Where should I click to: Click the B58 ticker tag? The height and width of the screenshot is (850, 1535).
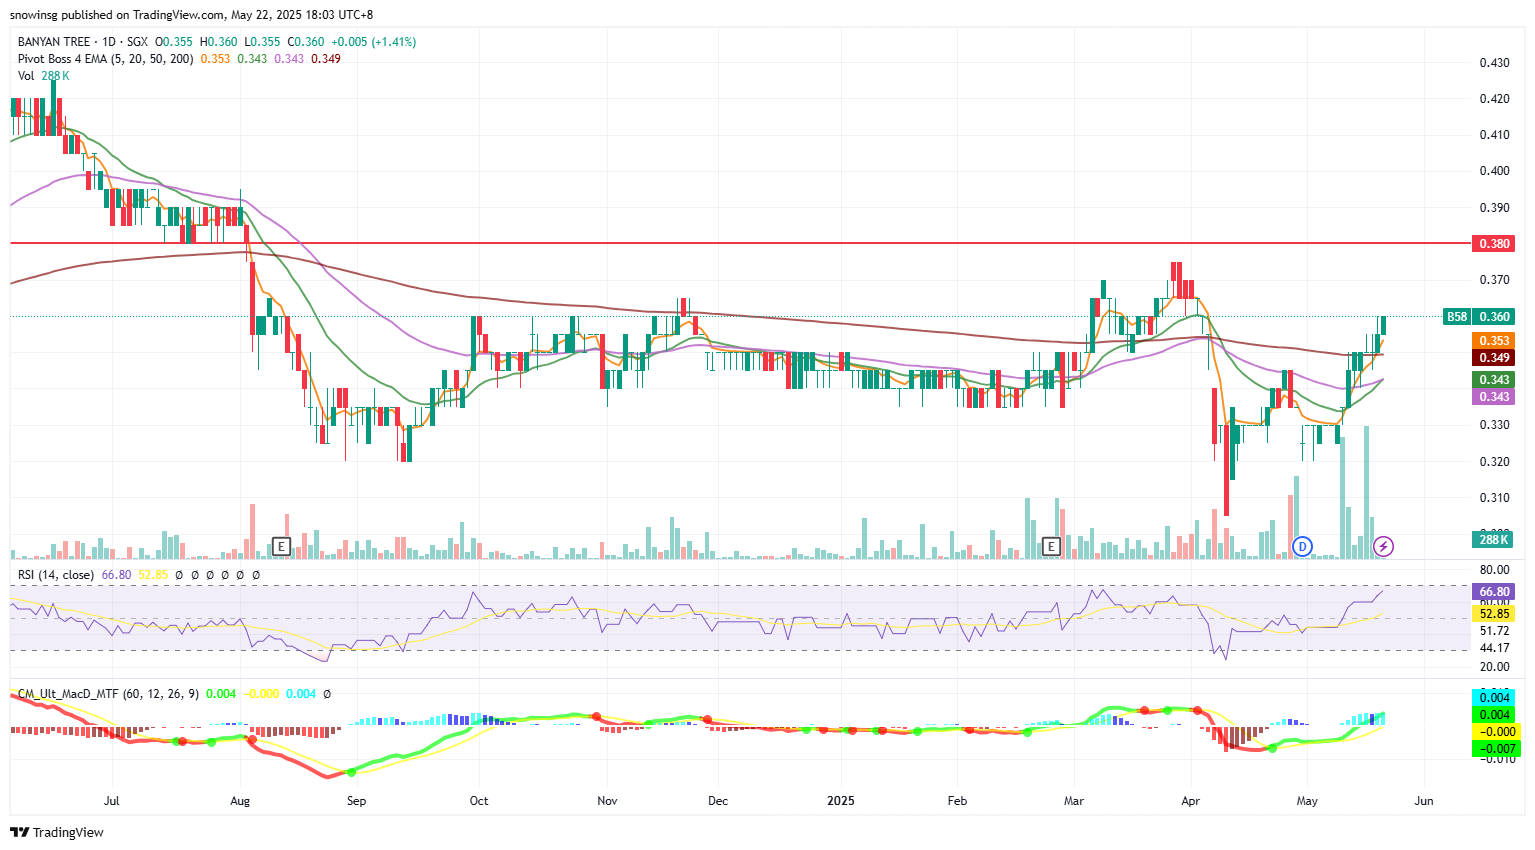tap(1457, 317)
